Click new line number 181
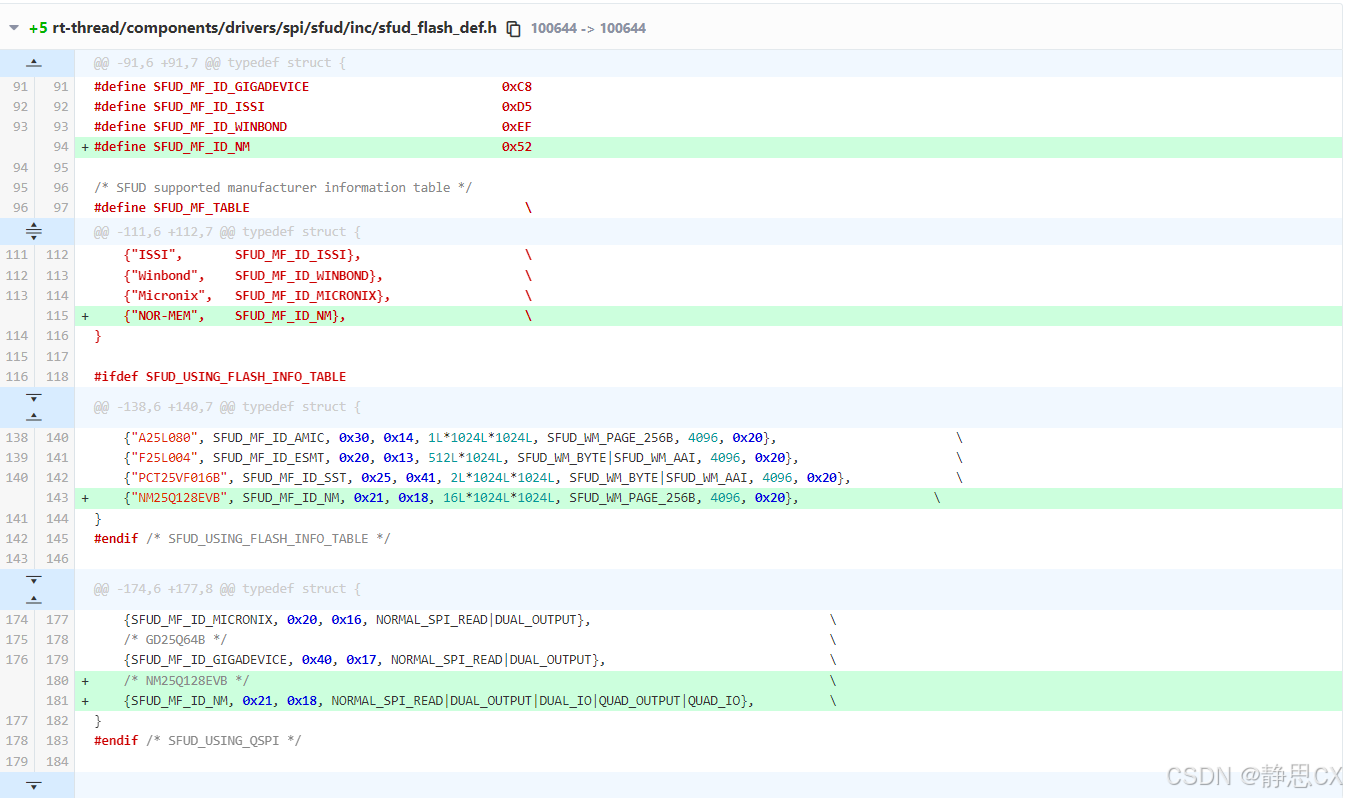 tap(57, 701)
